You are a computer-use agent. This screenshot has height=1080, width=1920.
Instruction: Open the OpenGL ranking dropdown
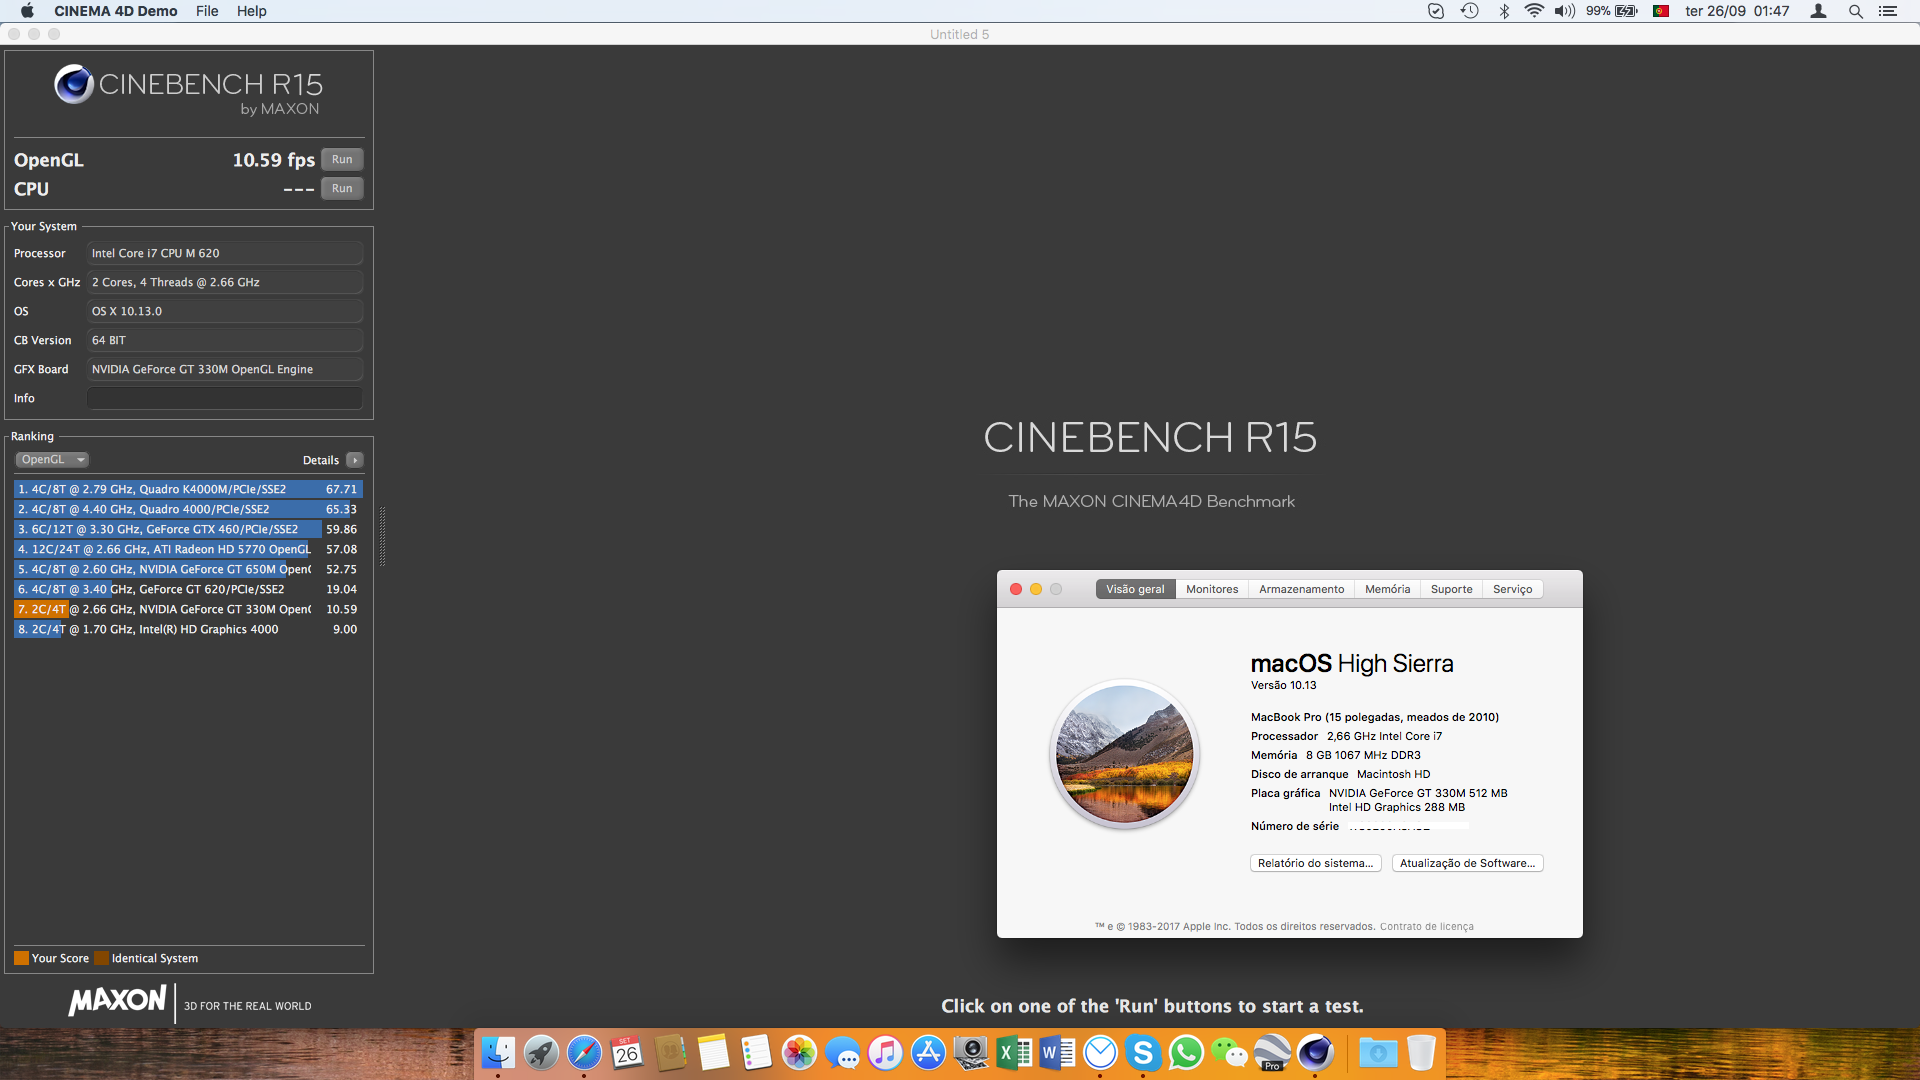52,460
